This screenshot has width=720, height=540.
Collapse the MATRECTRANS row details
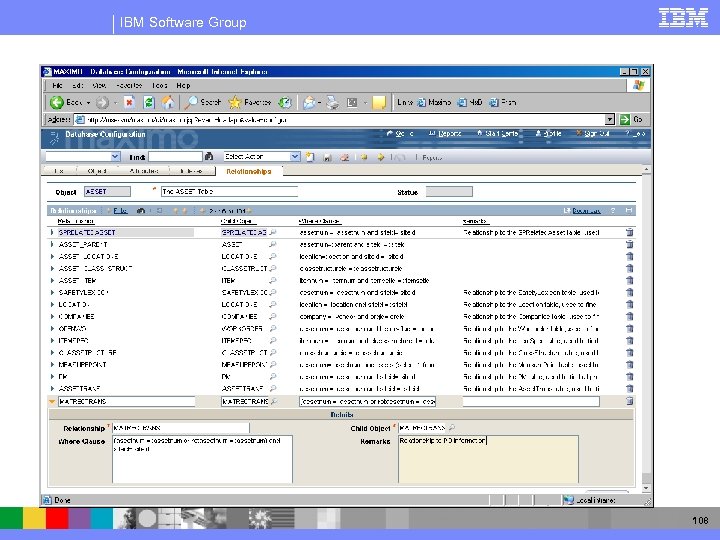[x=52, y=401]
